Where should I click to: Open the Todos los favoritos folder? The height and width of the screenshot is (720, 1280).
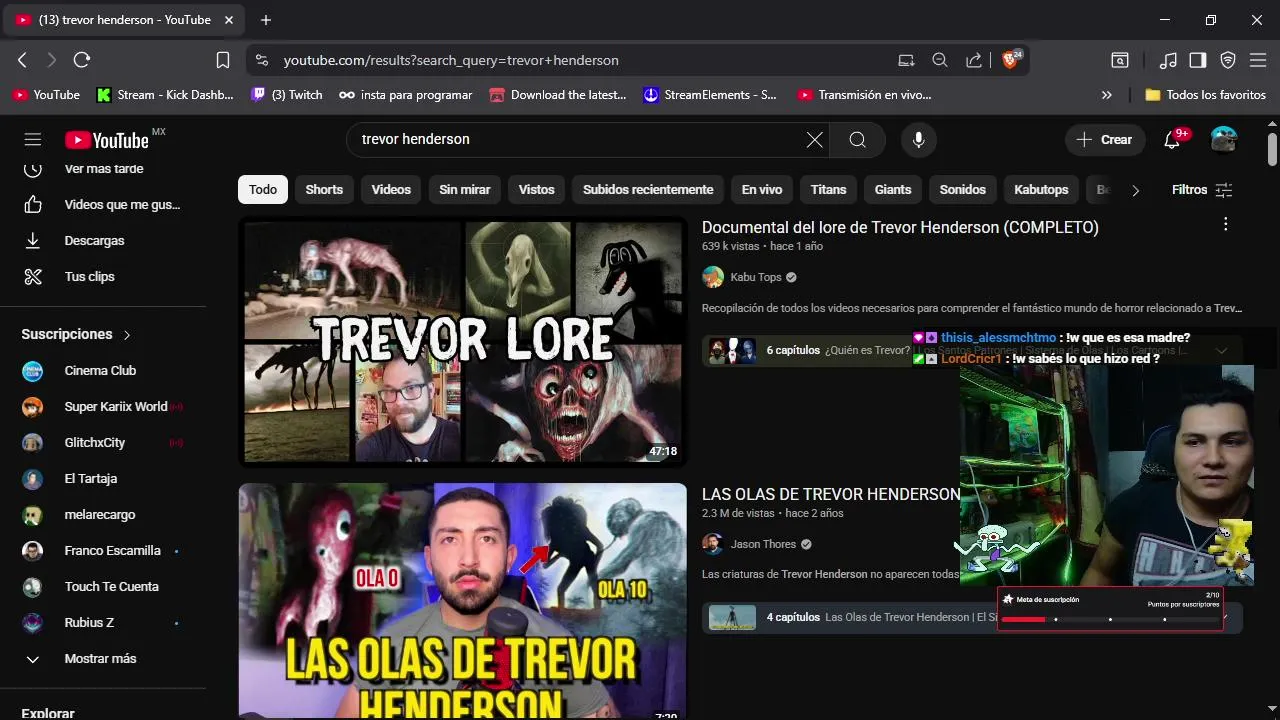pos(1205,95)
